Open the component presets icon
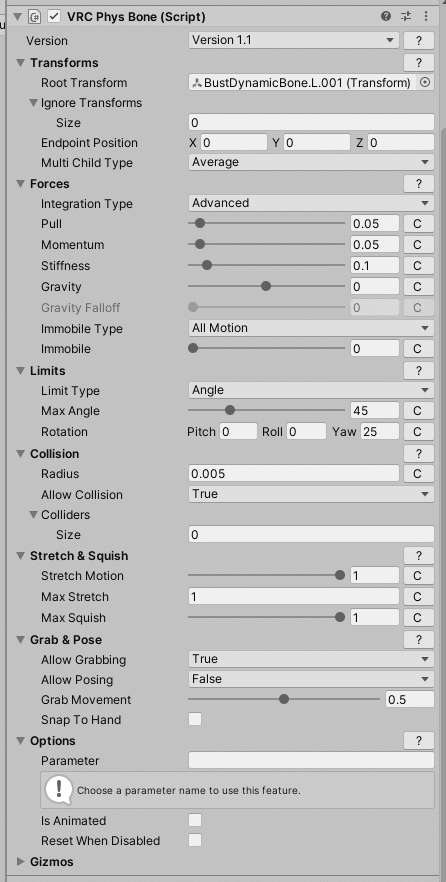This screenshot has height=882, width=446. (406, 16)
